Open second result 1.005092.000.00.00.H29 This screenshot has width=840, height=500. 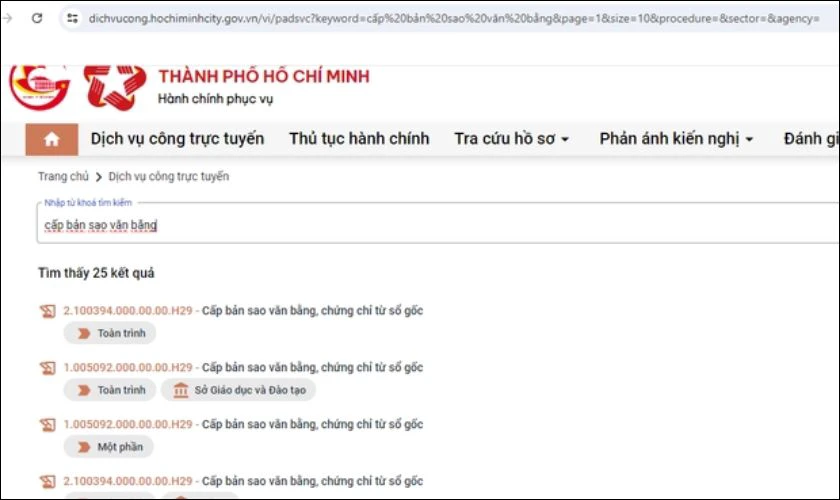click(243, 367)
